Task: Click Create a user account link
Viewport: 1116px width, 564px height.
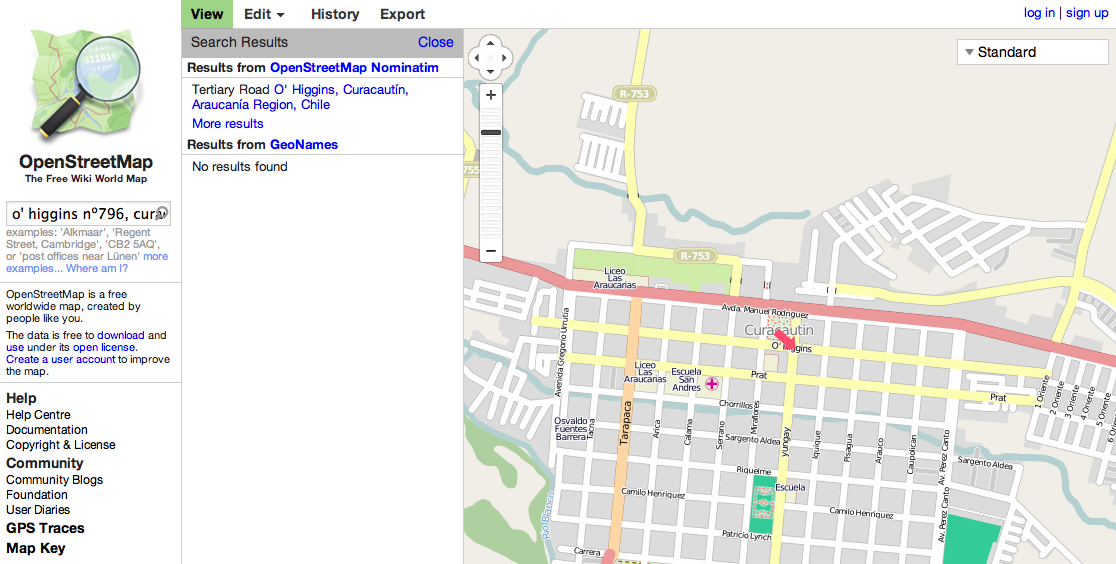Action: click(60, 360)
